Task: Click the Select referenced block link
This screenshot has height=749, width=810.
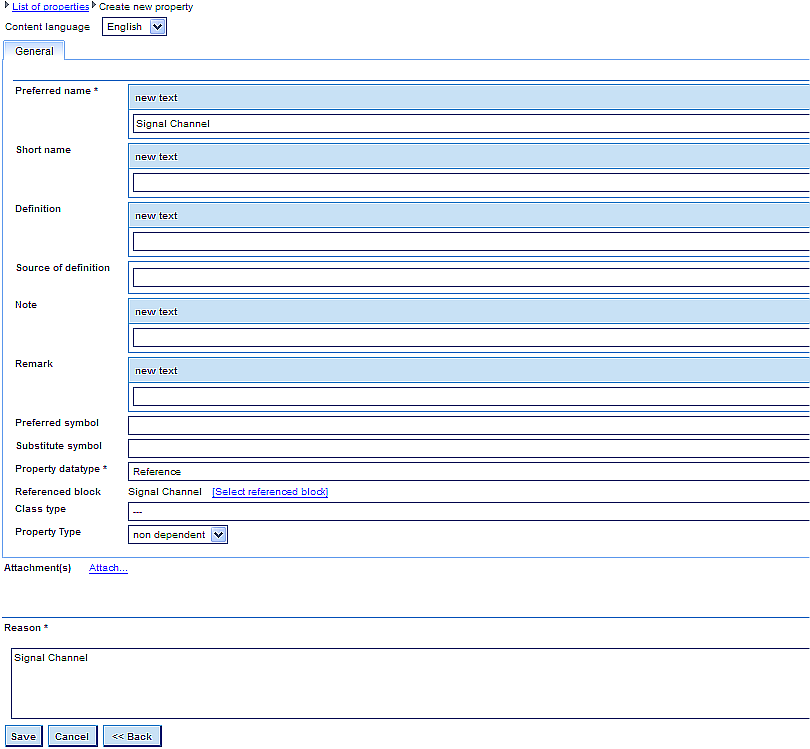Action: [270, 492]
